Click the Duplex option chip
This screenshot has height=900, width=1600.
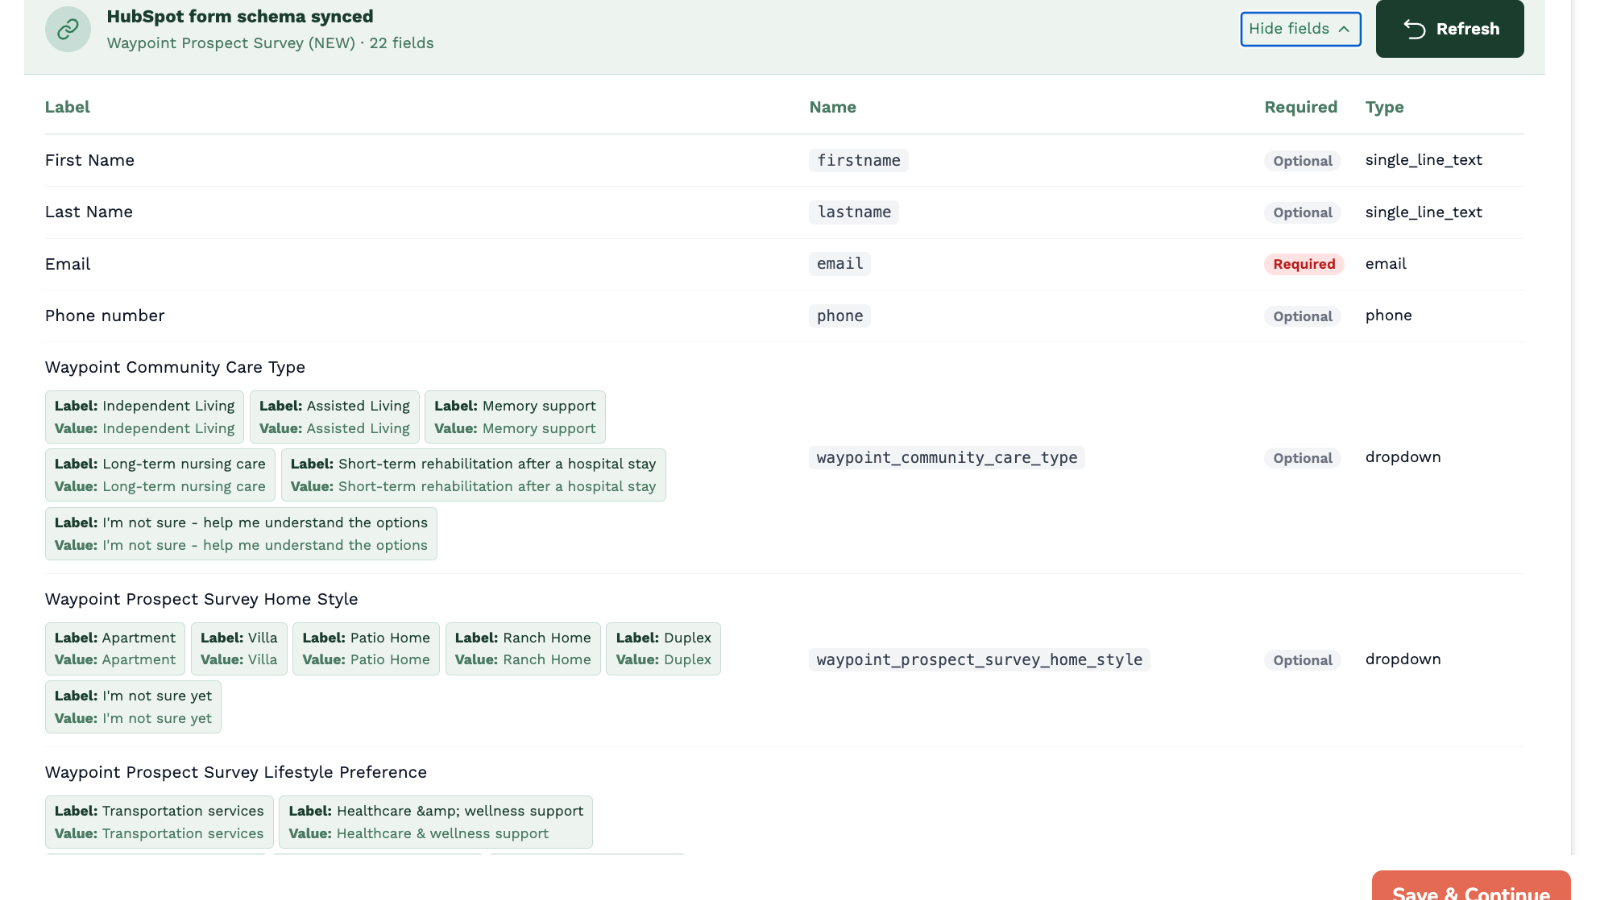663,649
